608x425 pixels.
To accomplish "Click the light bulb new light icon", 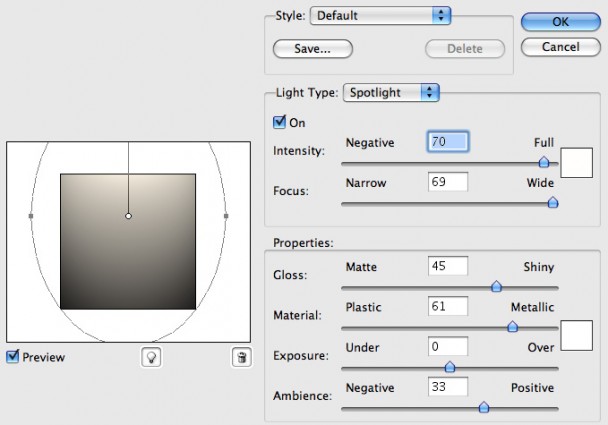I will click(151, 357).
